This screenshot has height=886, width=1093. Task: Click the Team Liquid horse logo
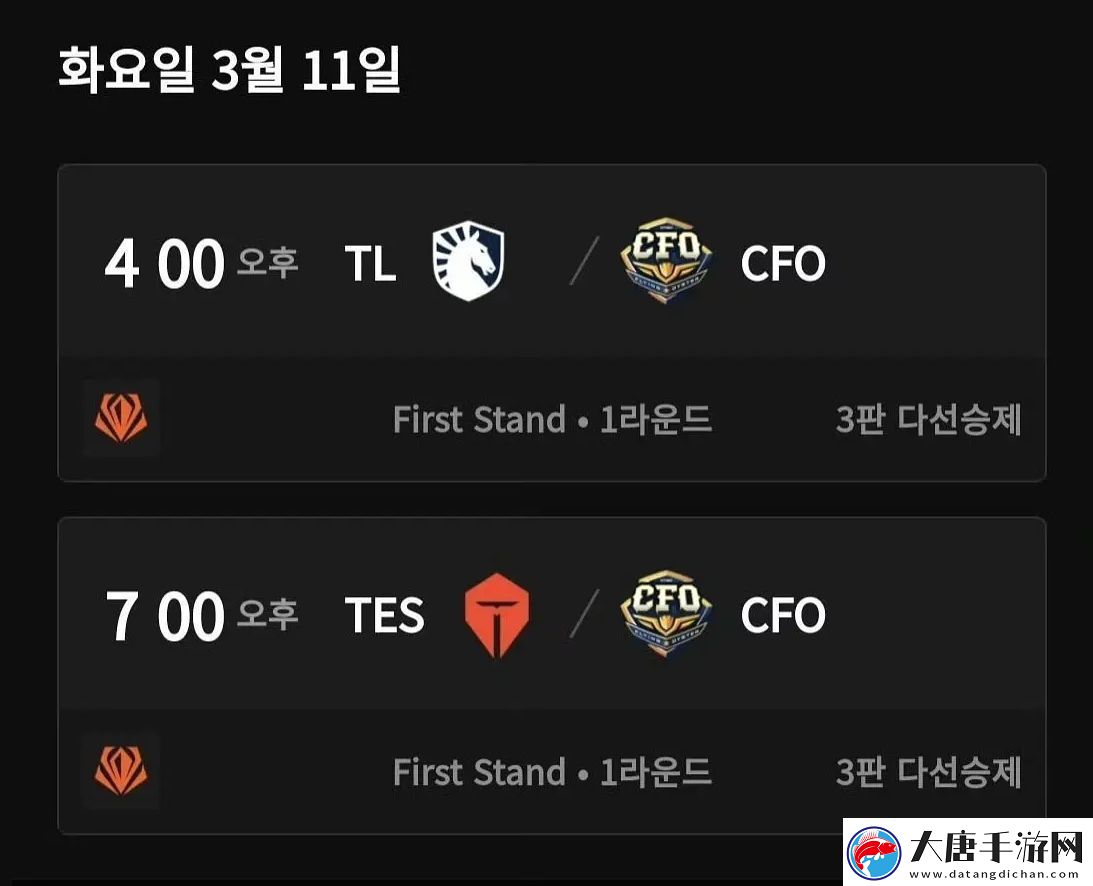coord(468,261)
